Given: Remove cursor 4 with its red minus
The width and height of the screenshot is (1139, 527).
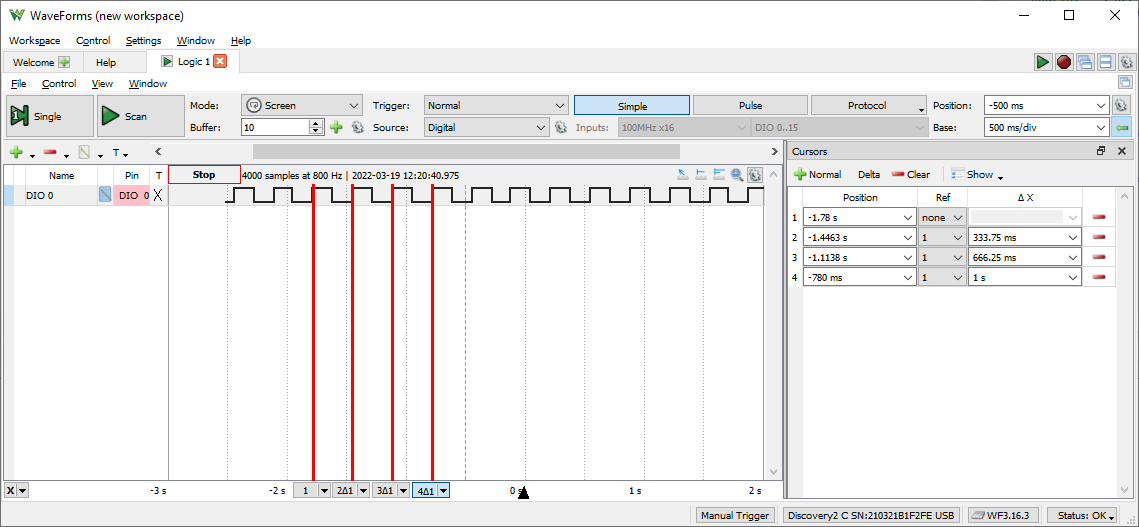Looking at the screenshot, I should [1098, 276].
